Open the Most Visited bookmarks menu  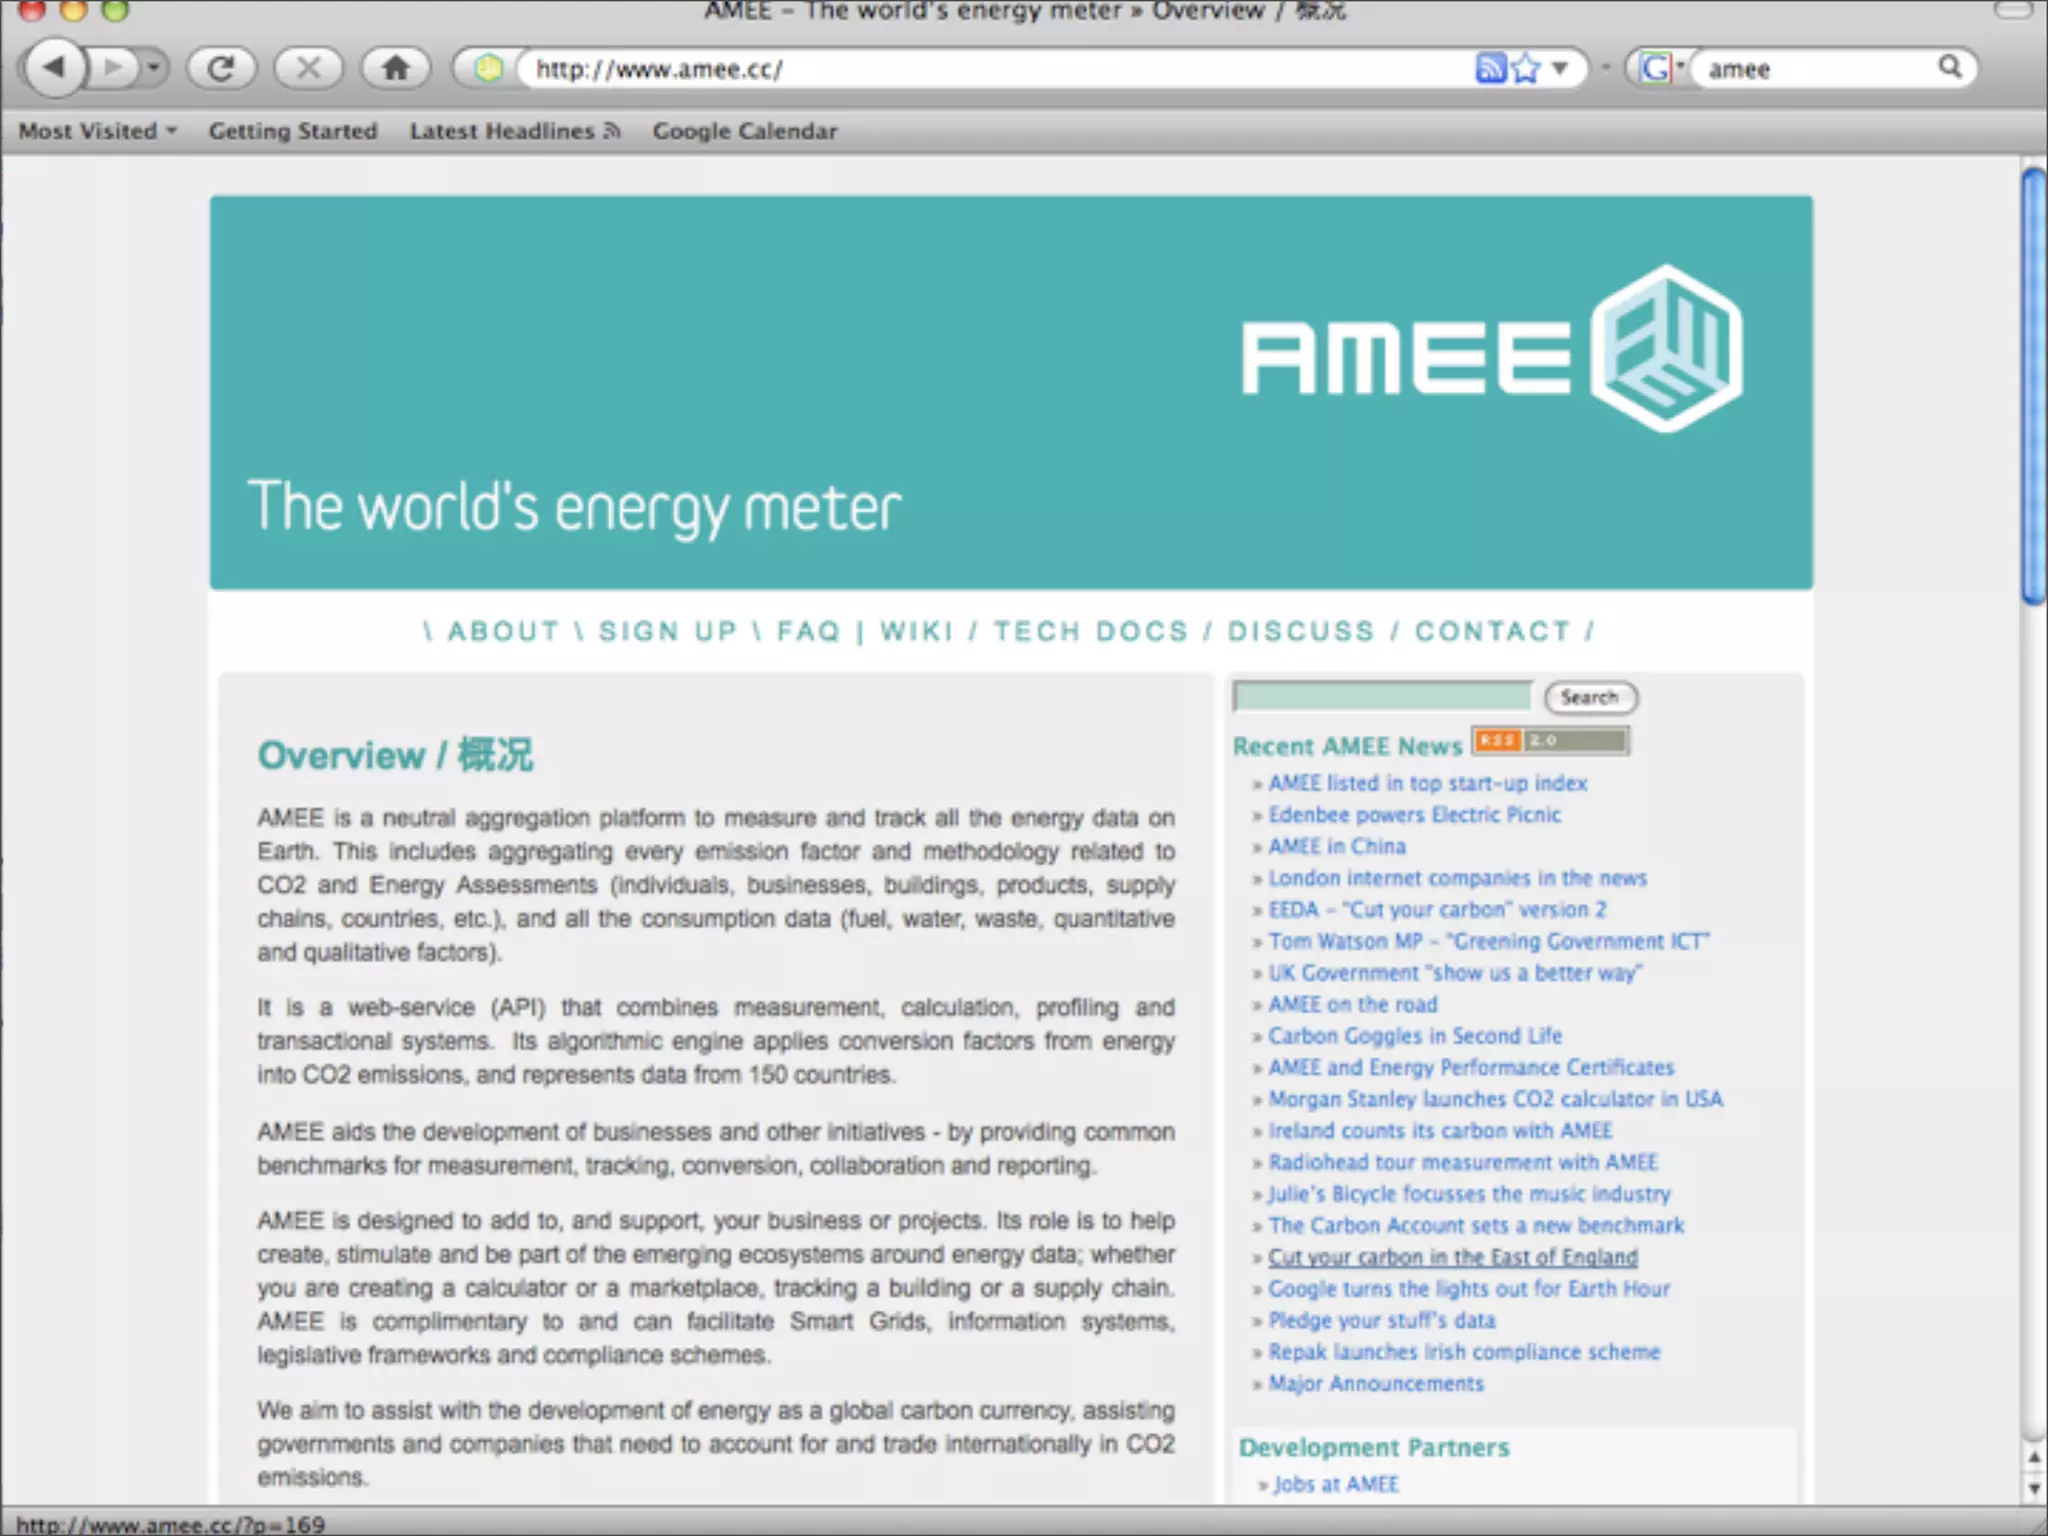click(97, 131)
